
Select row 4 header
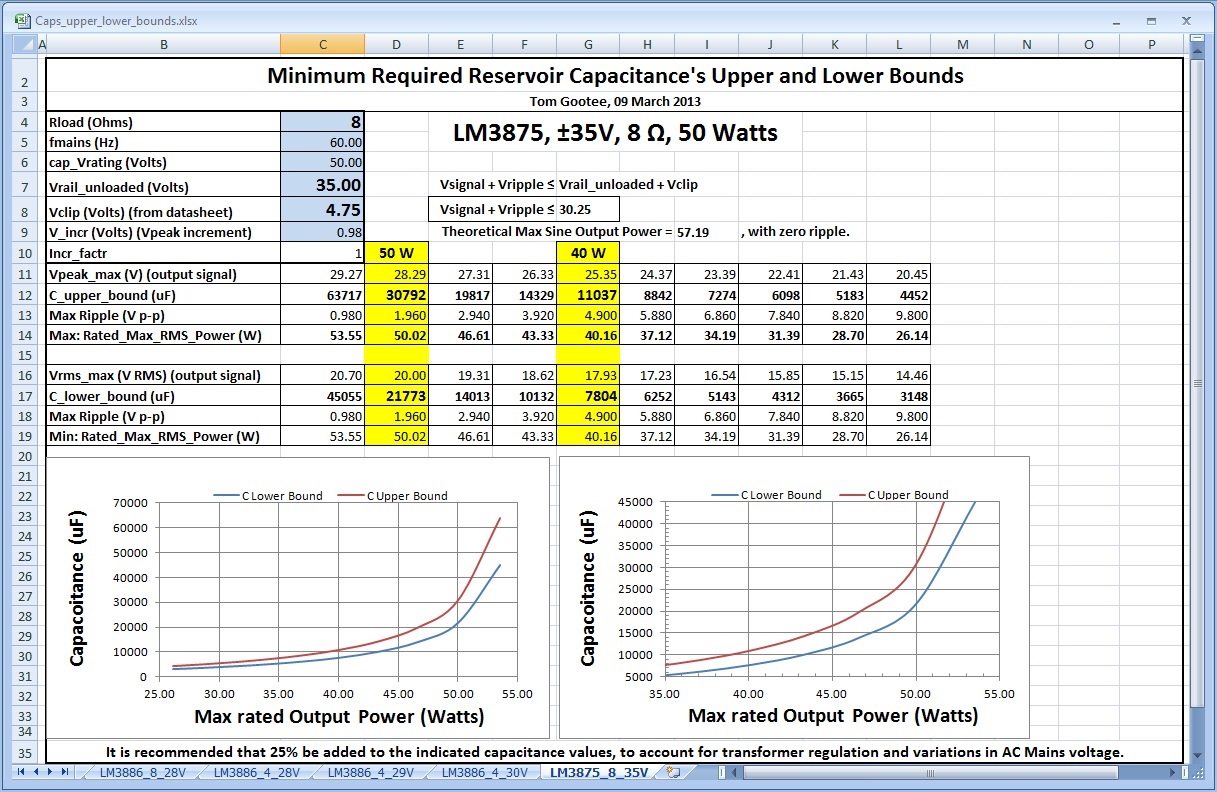point(25,122)
